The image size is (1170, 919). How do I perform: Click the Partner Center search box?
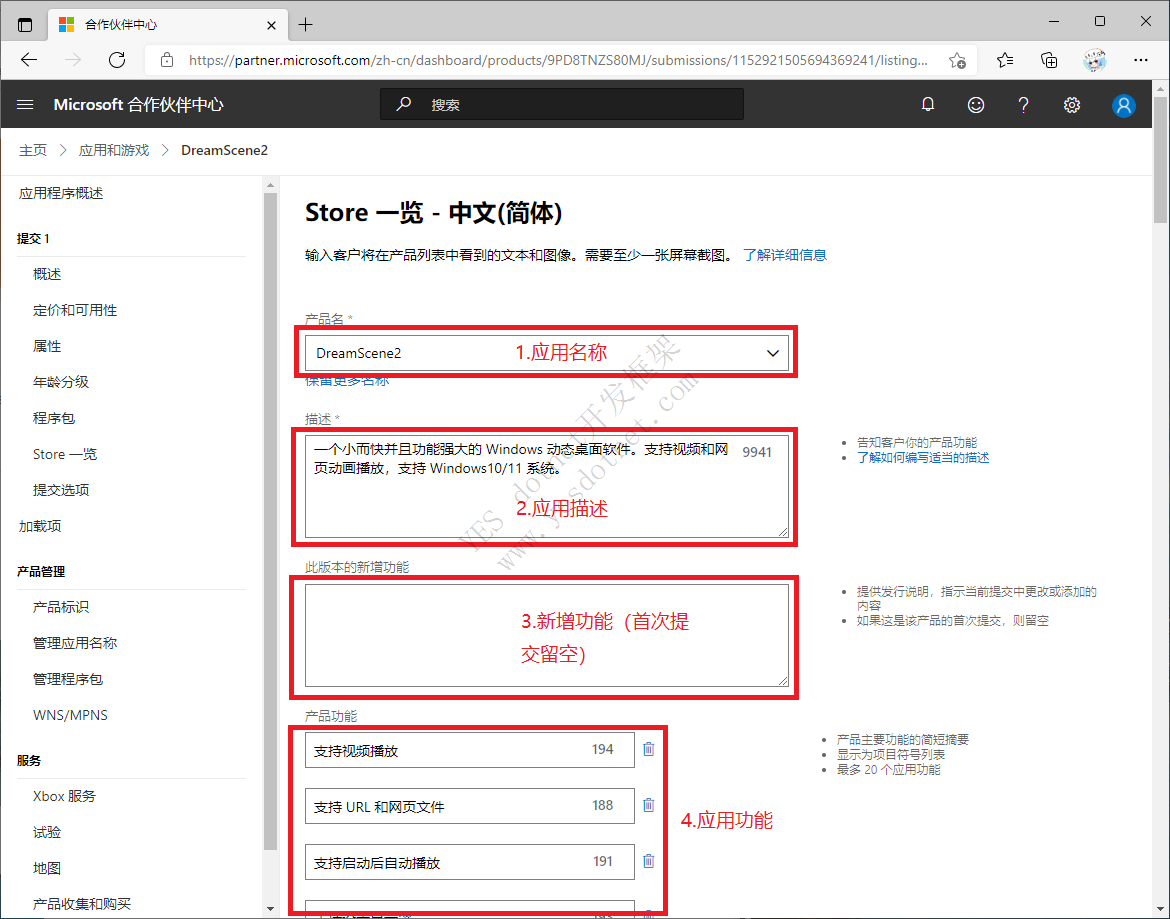(562, 104)
